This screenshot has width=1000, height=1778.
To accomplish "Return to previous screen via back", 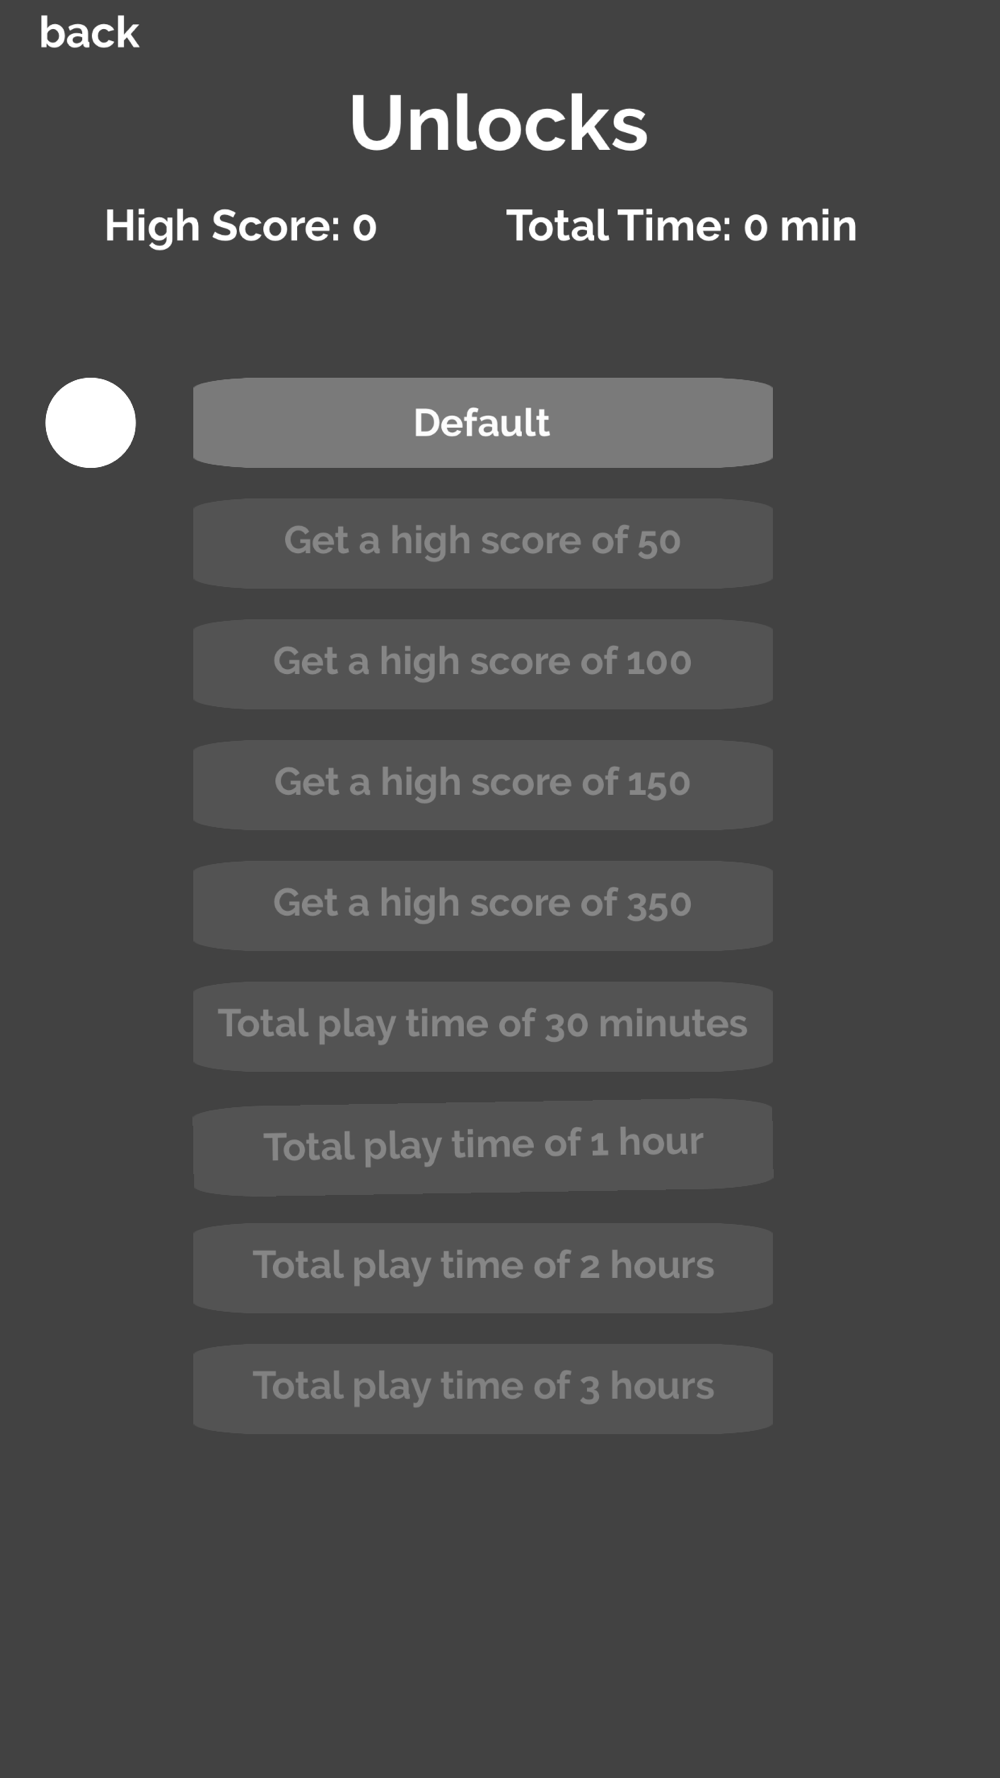I will [x=89, y=33].
